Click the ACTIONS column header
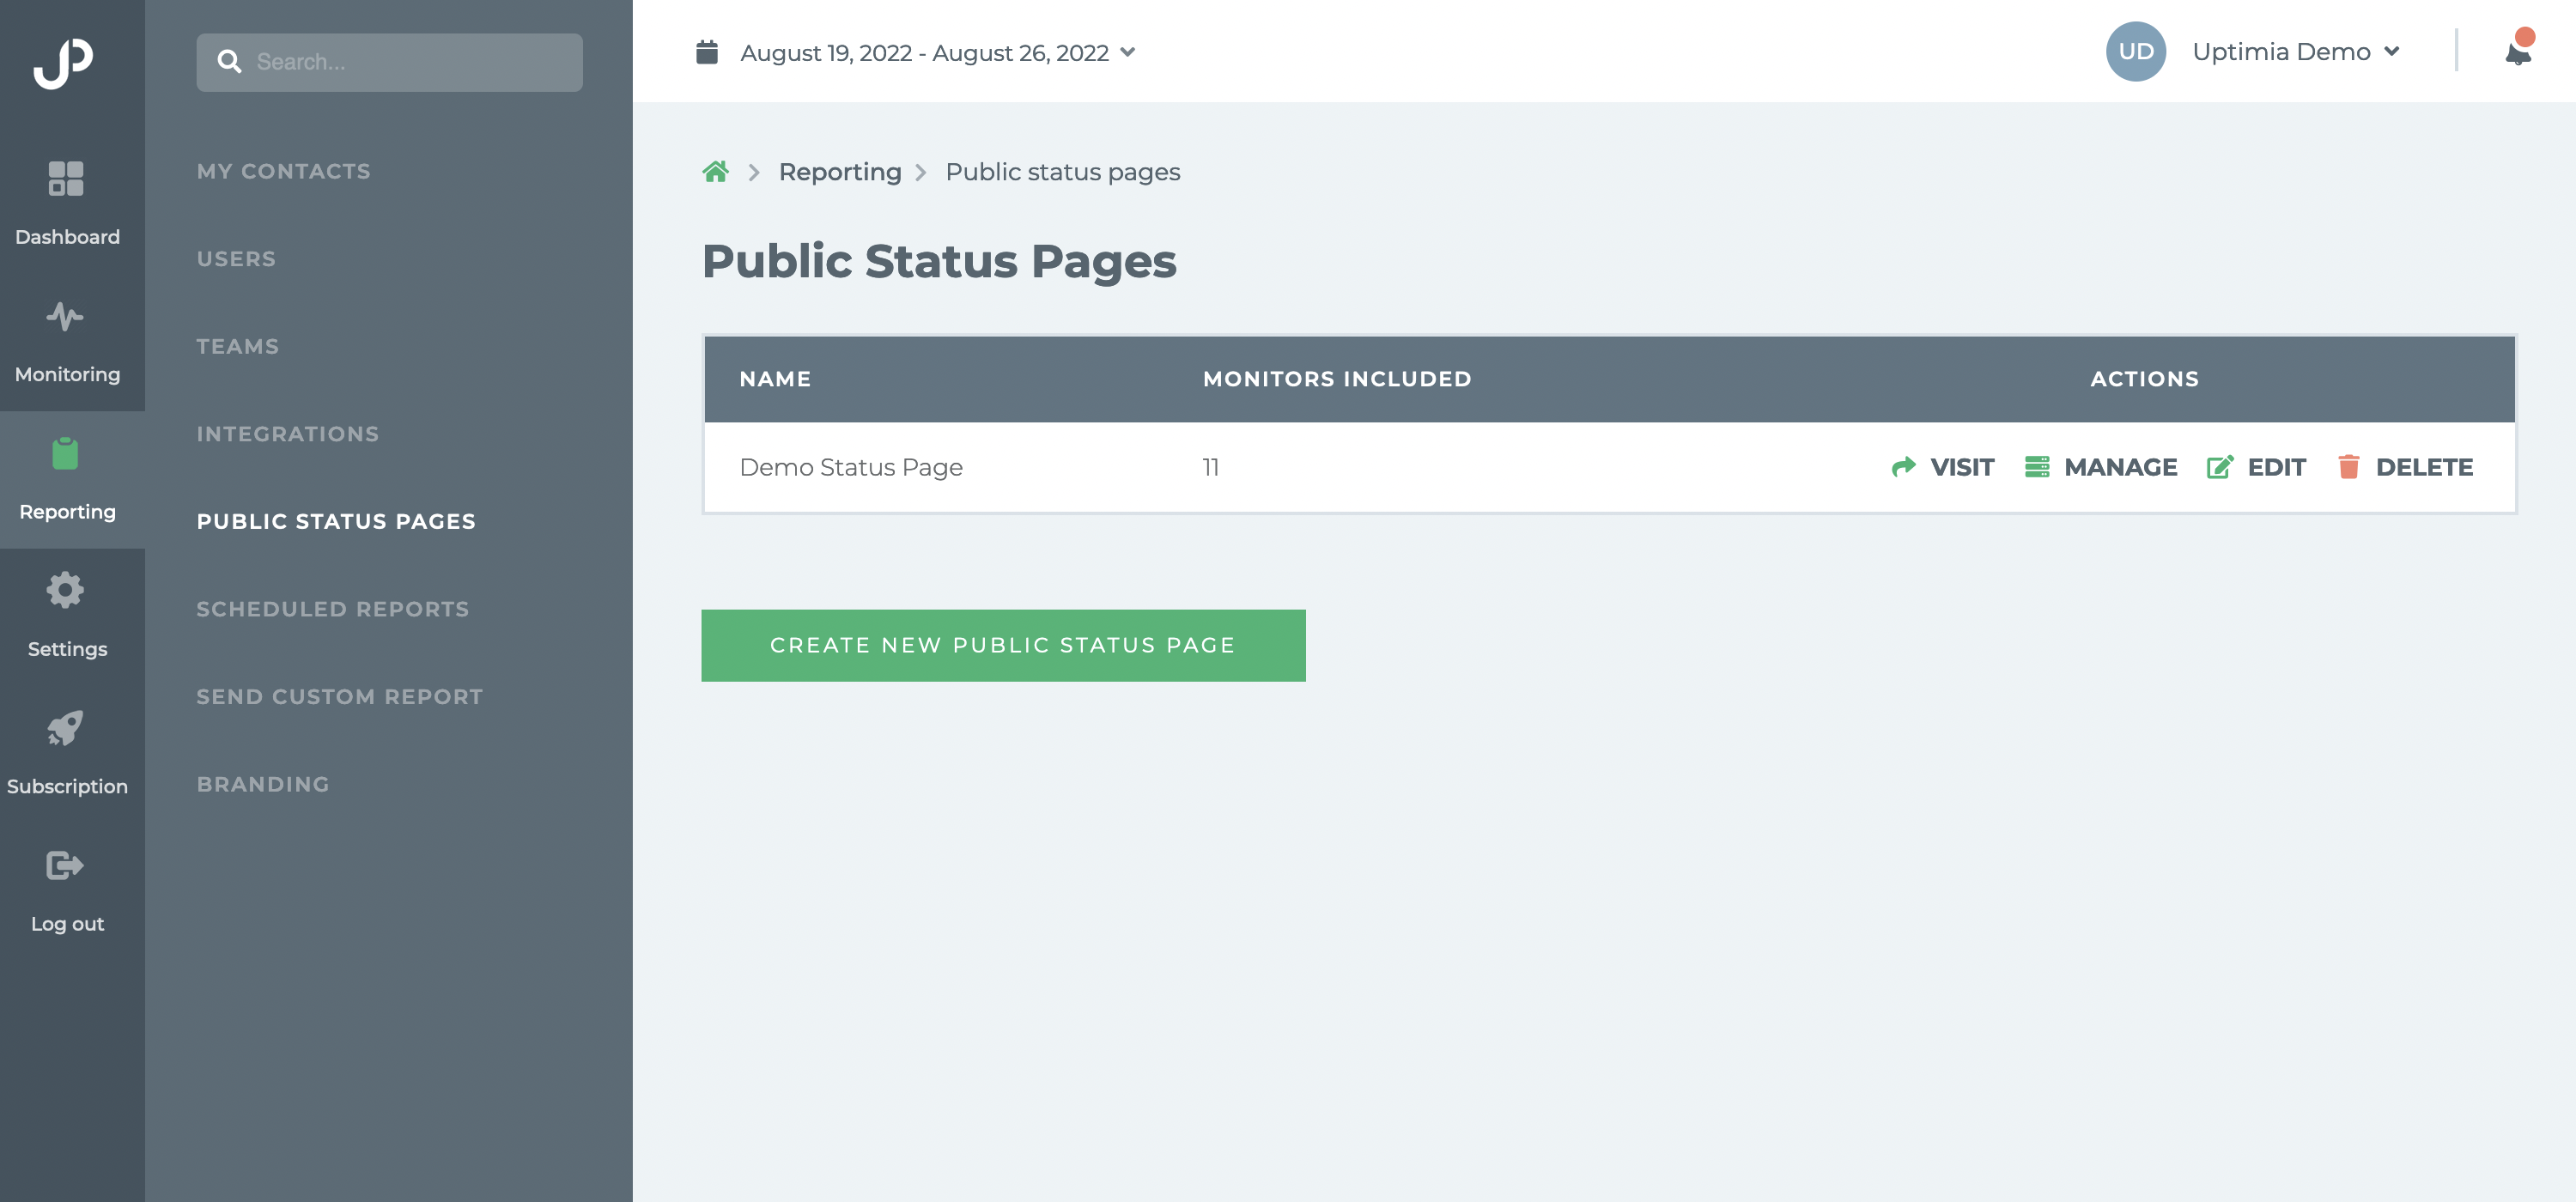Image resolution: width=2576 pixels, height=1202 pixels. [x=2144, y=379]
